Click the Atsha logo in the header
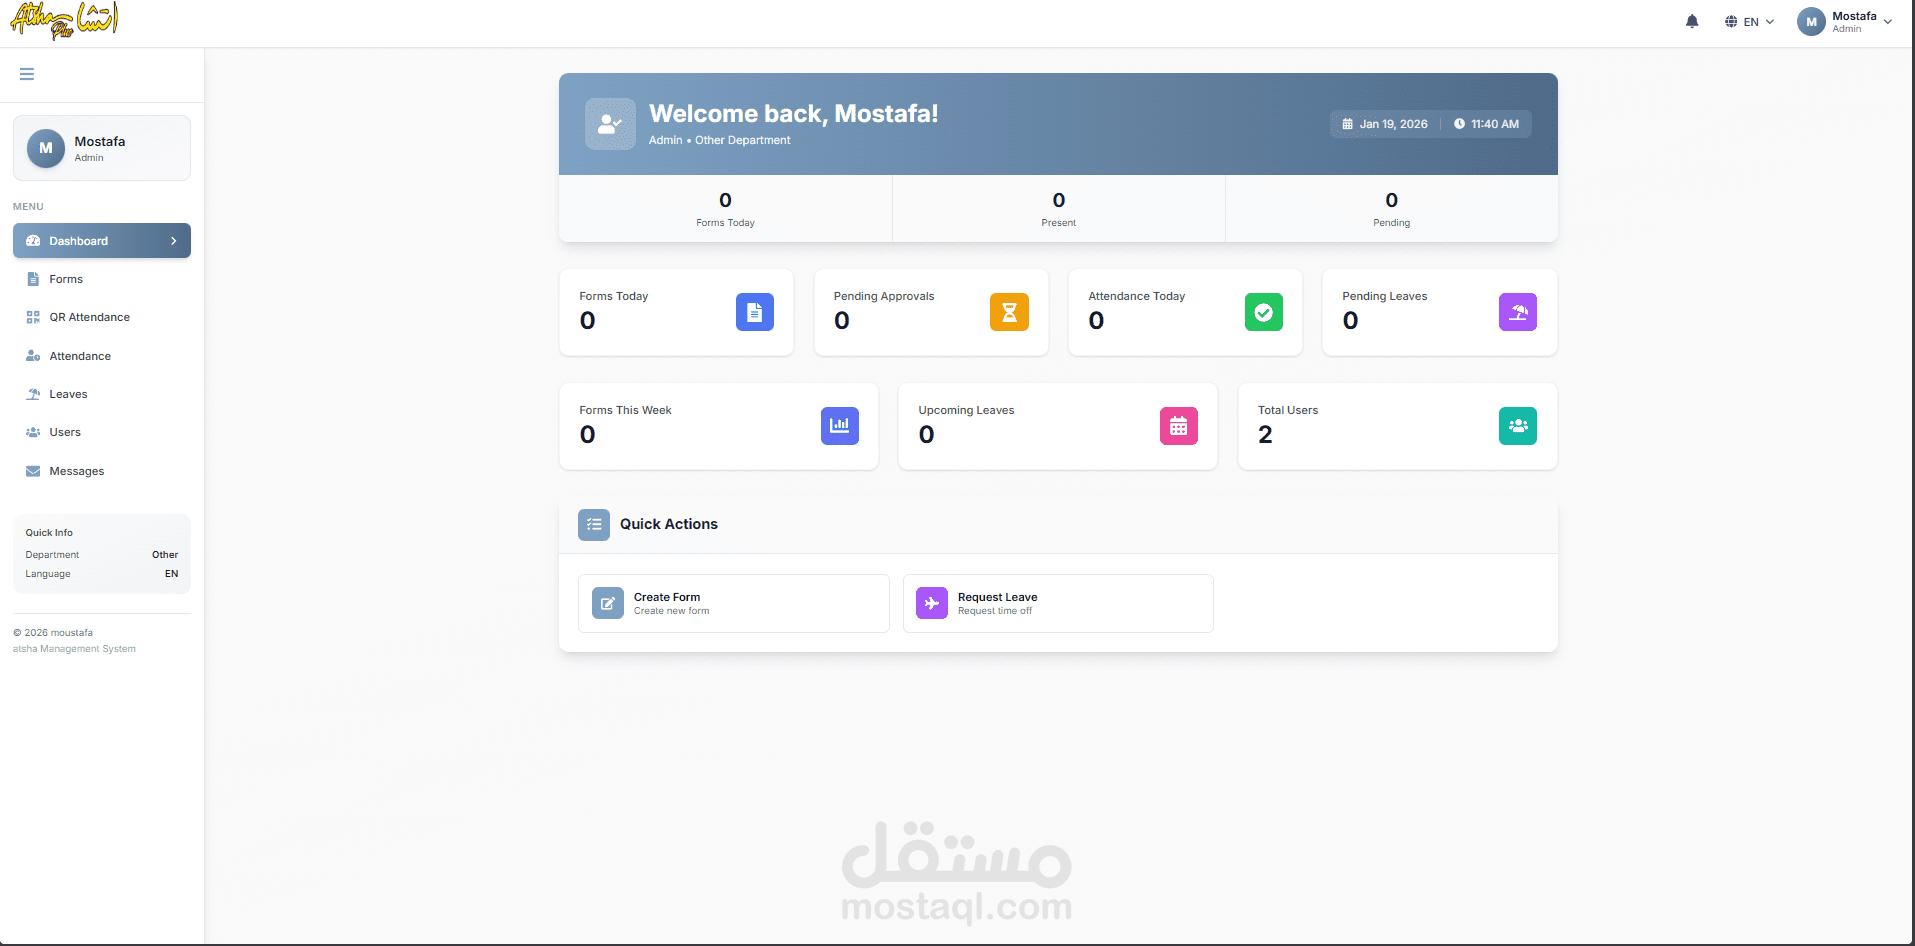The image size is (1915, 946). 65,20
